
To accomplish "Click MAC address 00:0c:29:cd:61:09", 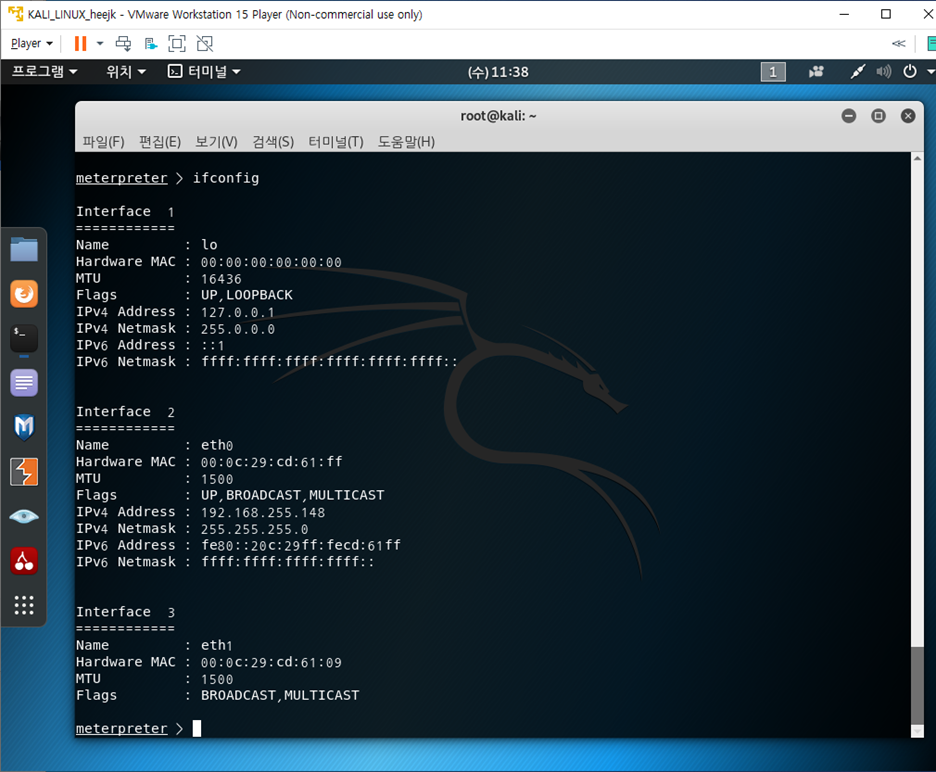I will coord(272,662).
